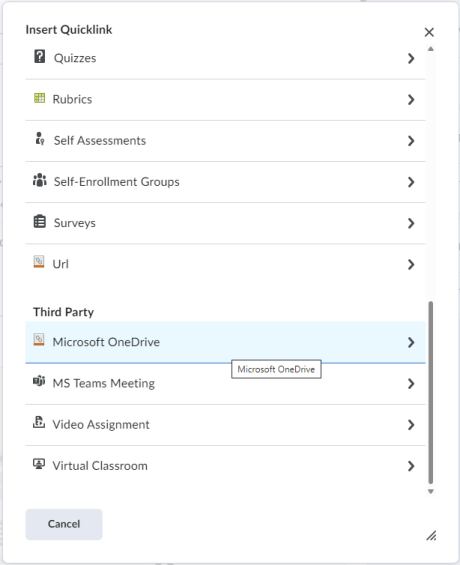Viewport: 460px width, 565px height.
Task: Select the Surveys quicklink option
Action: point(225,223)
